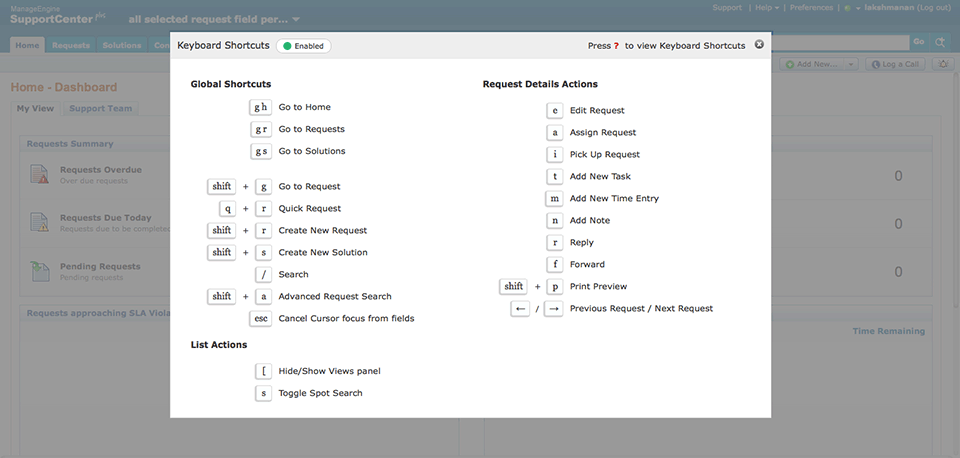
Task: Click the 'Hide/Show Views panel' label
Action: click(x=329, y=371)
